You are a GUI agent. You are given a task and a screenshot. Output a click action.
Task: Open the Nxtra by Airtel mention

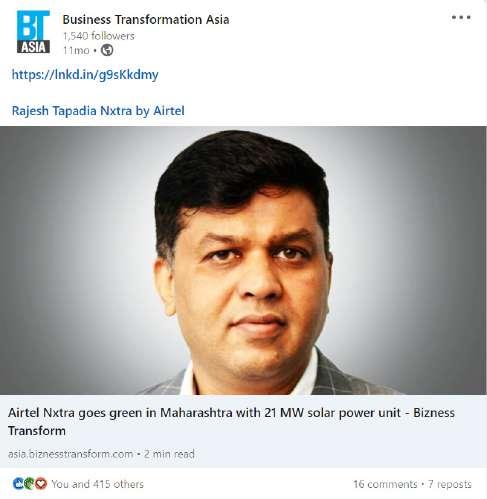(142, 111)
